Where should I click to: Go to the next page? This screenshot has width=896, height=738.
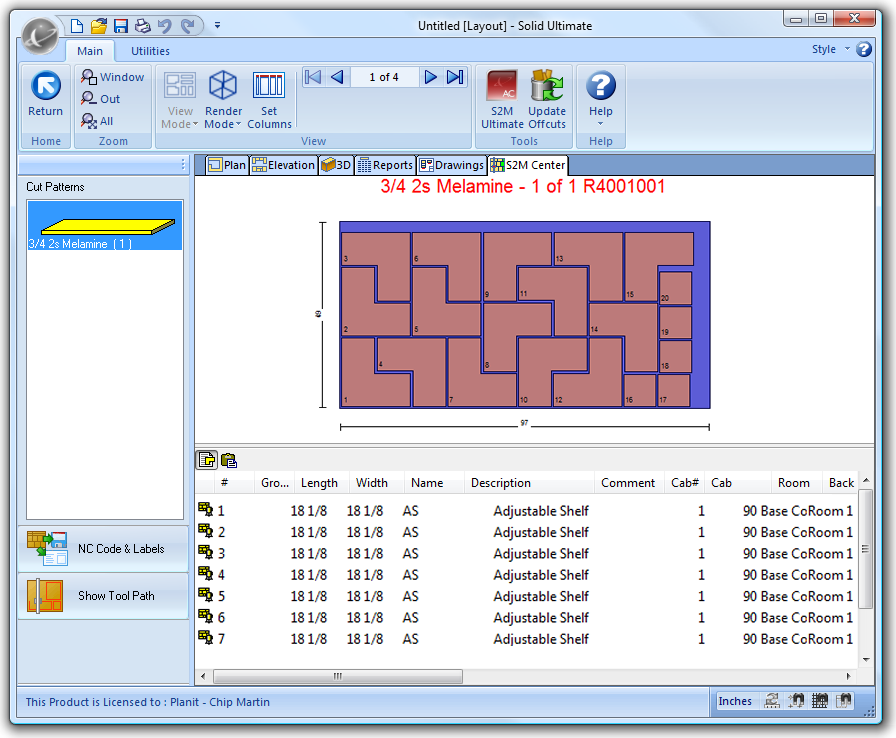coord(430,77)
